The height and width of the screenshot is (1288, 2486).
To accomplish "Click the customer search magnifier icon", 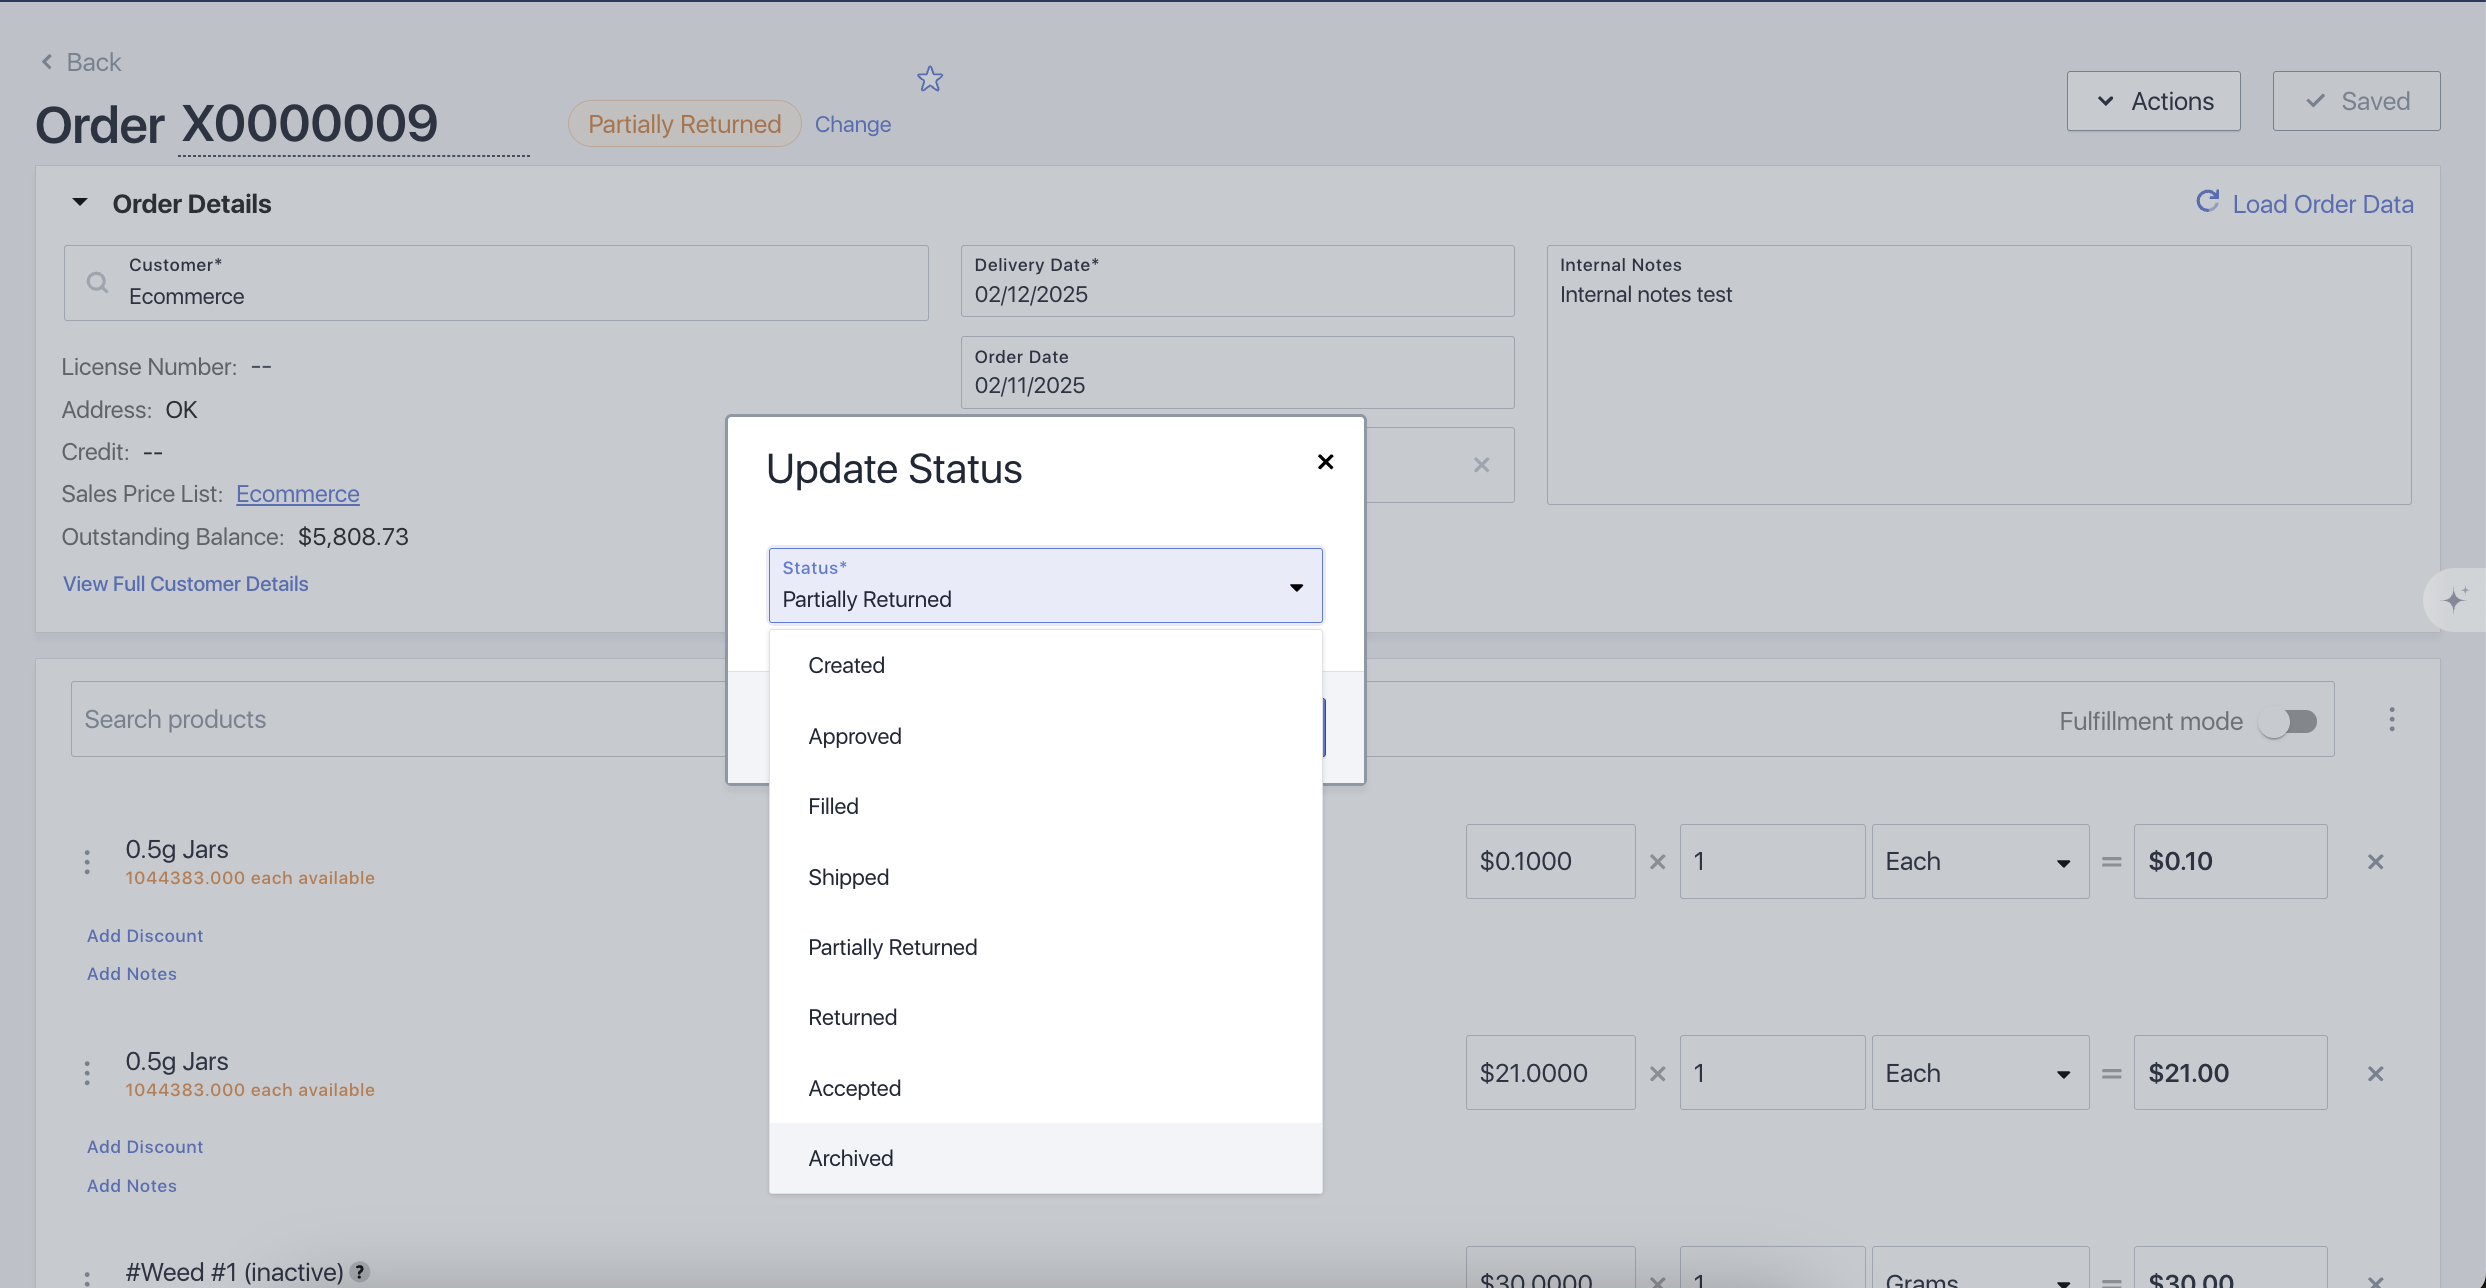I will pyautogui.click(x=97, y=283).
